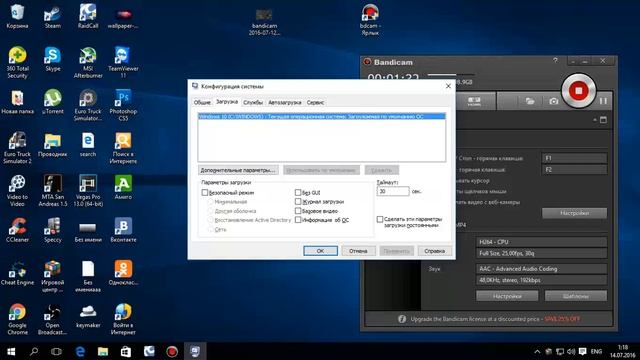Open the MTA San Andreas 1.5 icon
The image size is (640, 360).
pos(53,191)
